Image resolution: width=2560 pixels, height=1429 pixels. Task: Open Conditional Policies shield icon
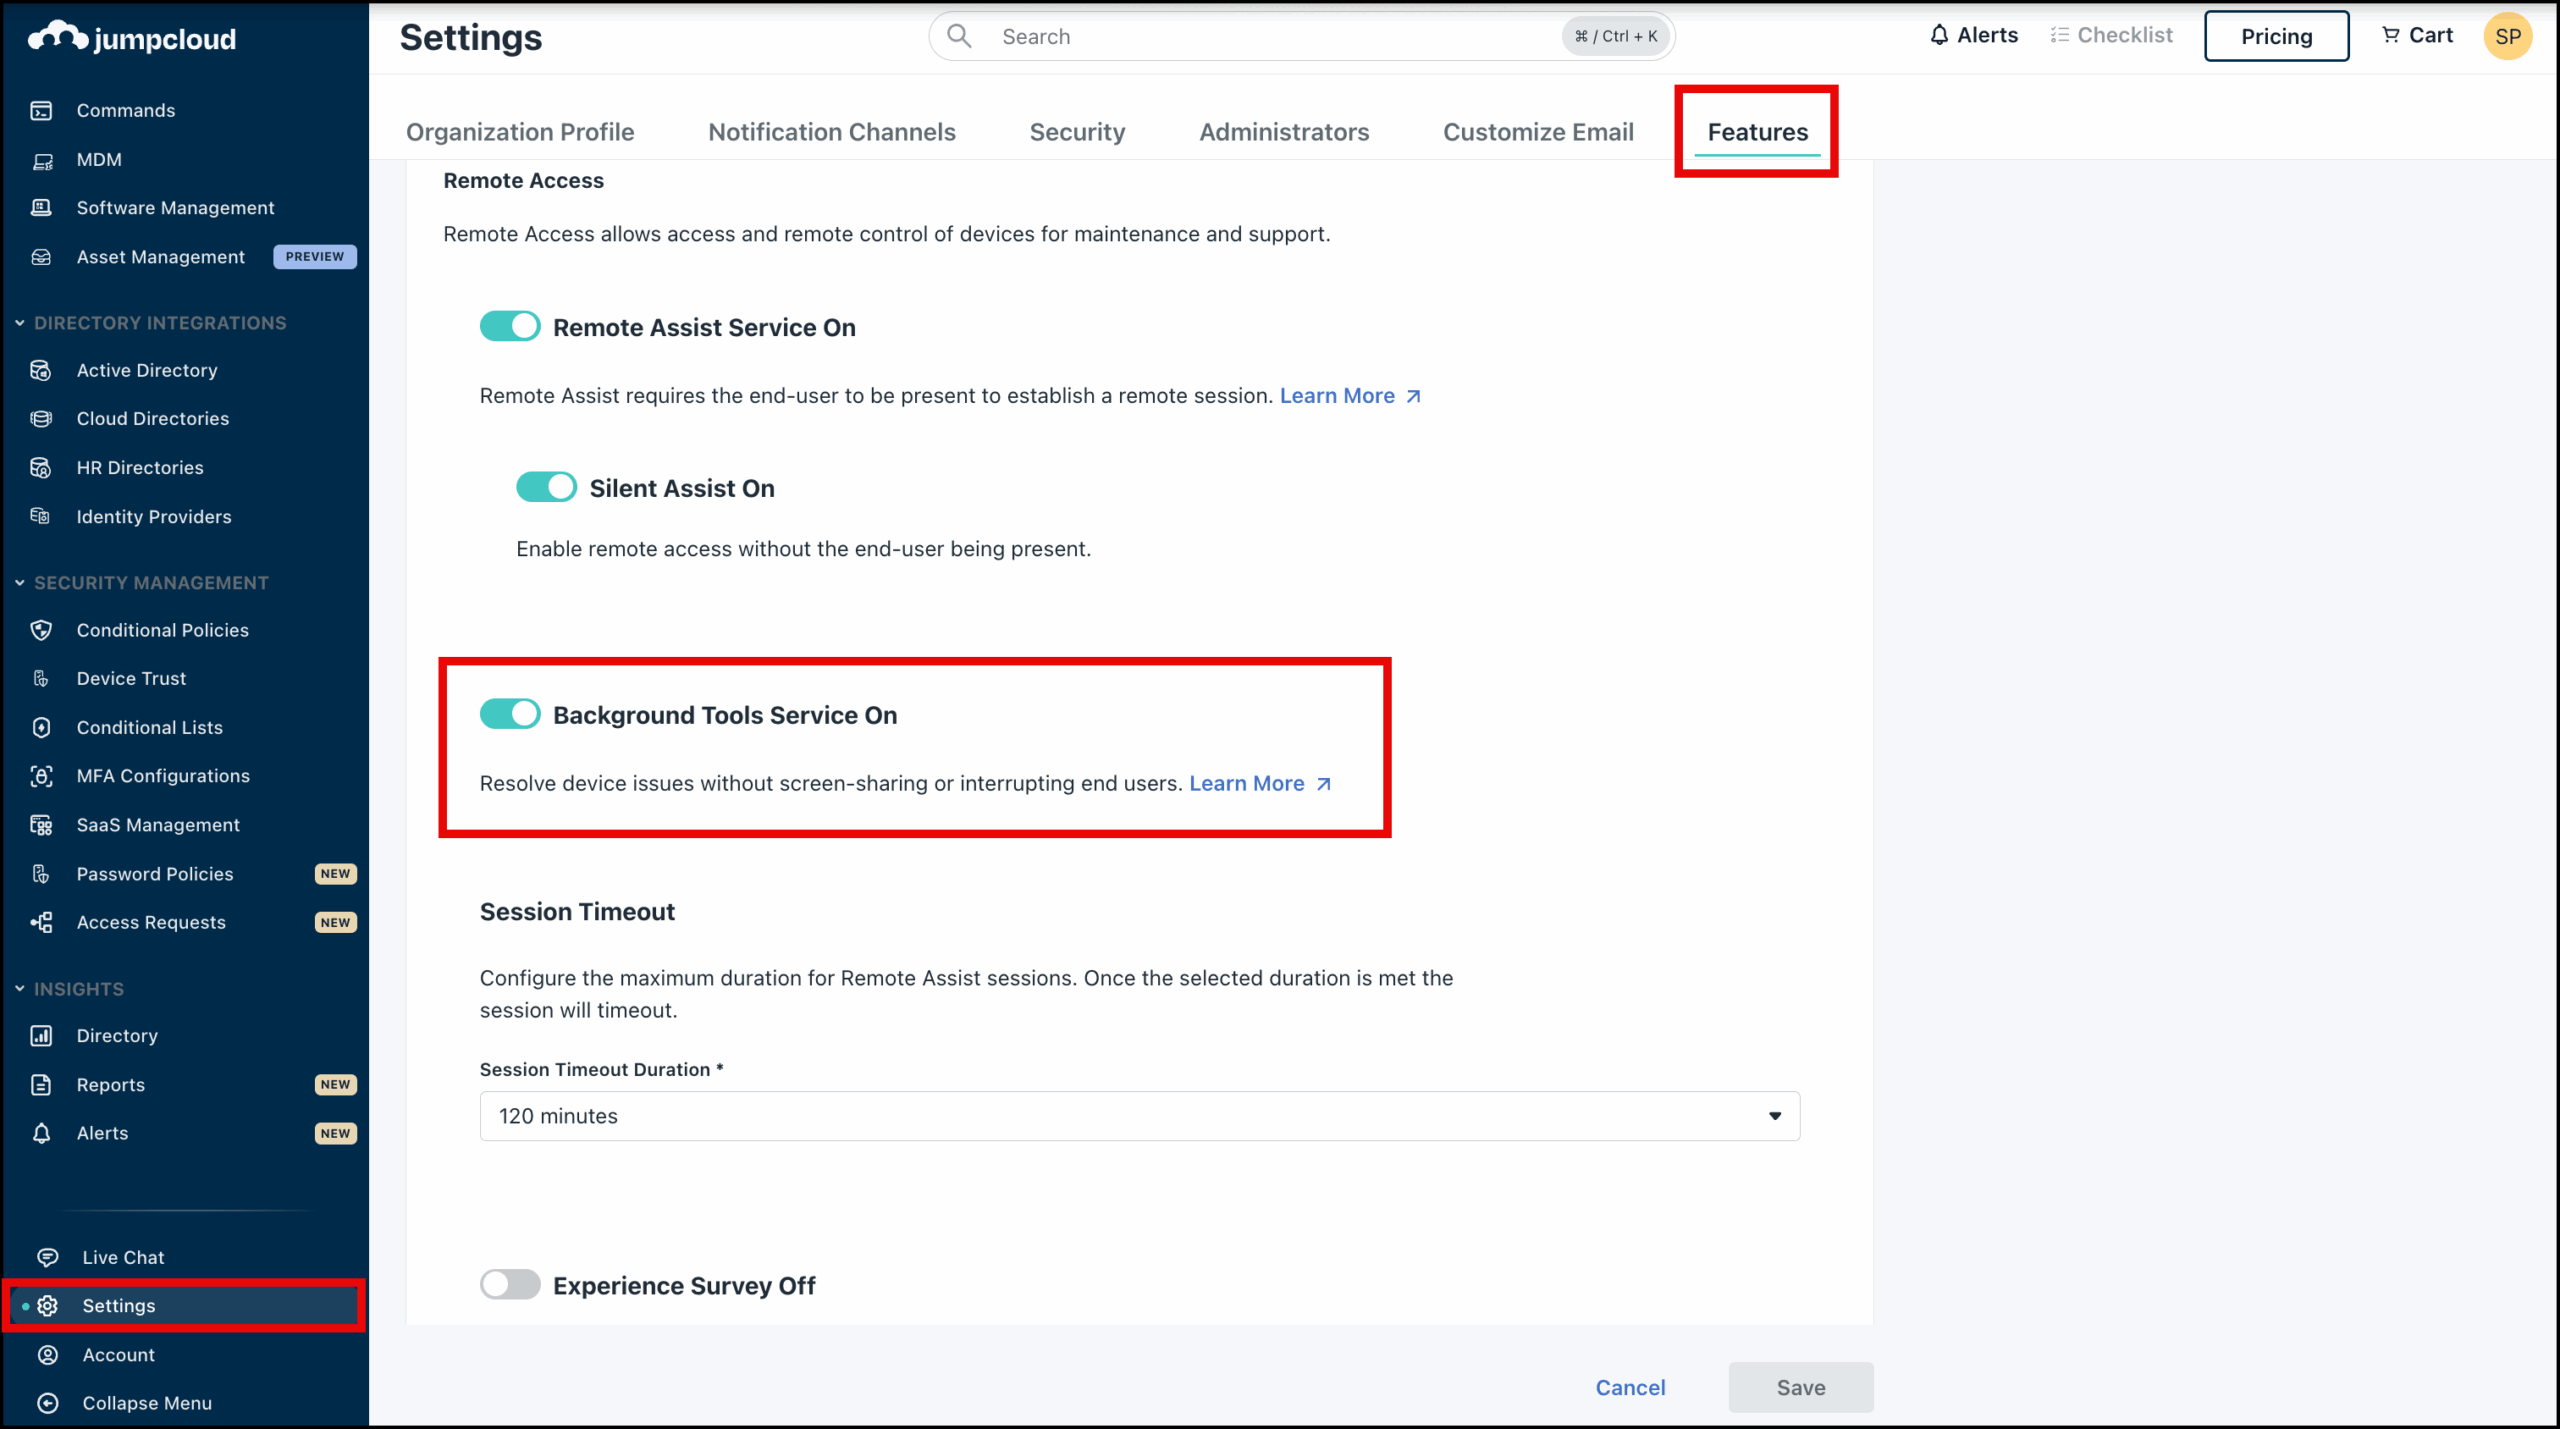(41, 630)
